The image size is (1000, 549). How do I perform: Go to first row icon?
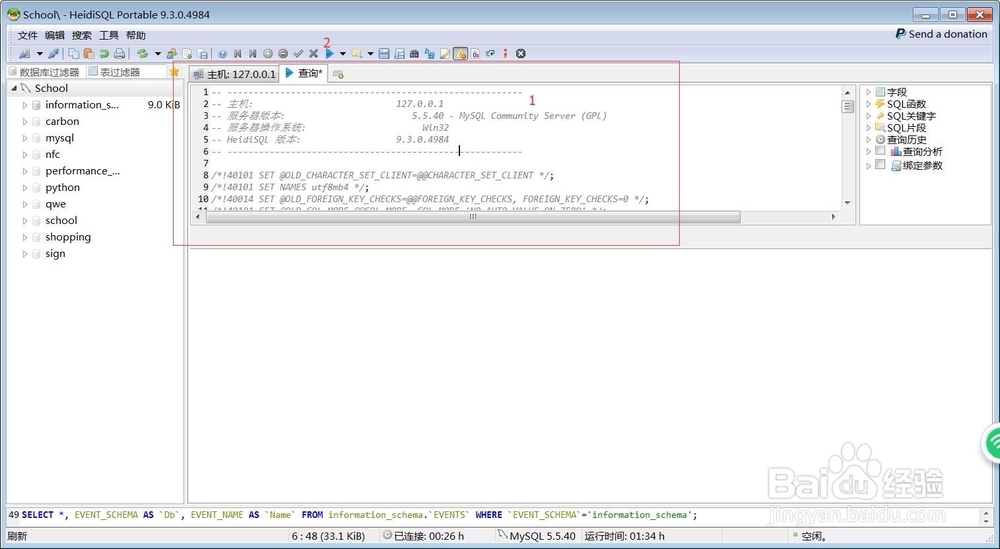click(238, 54)
